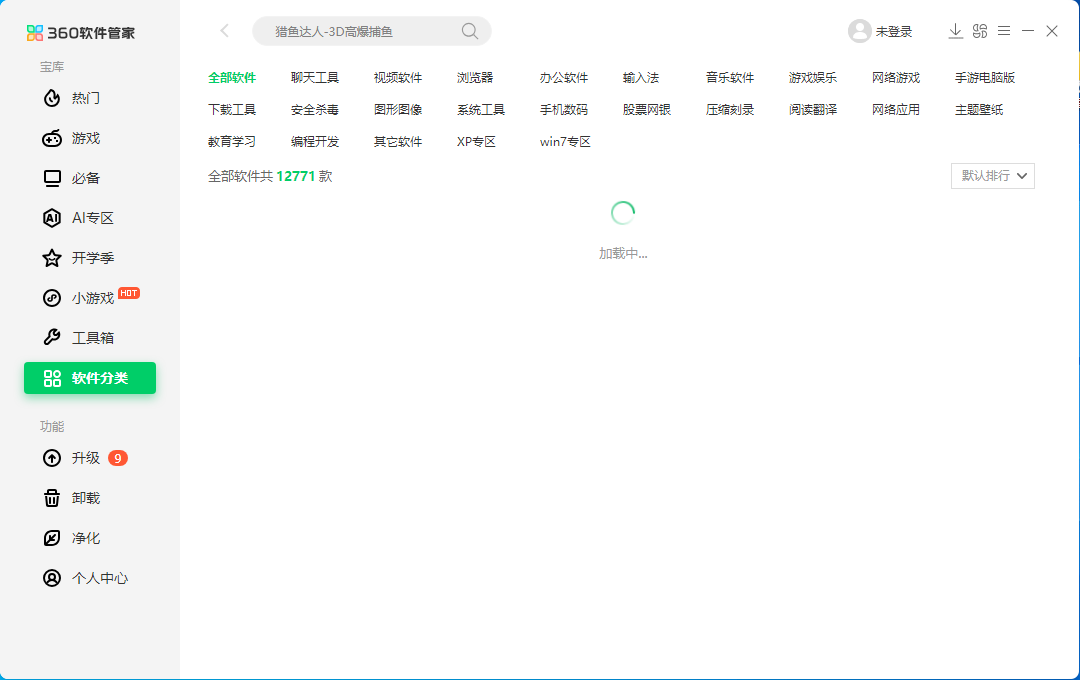Click the HOT badge on 小游戏

pos(129,293)
